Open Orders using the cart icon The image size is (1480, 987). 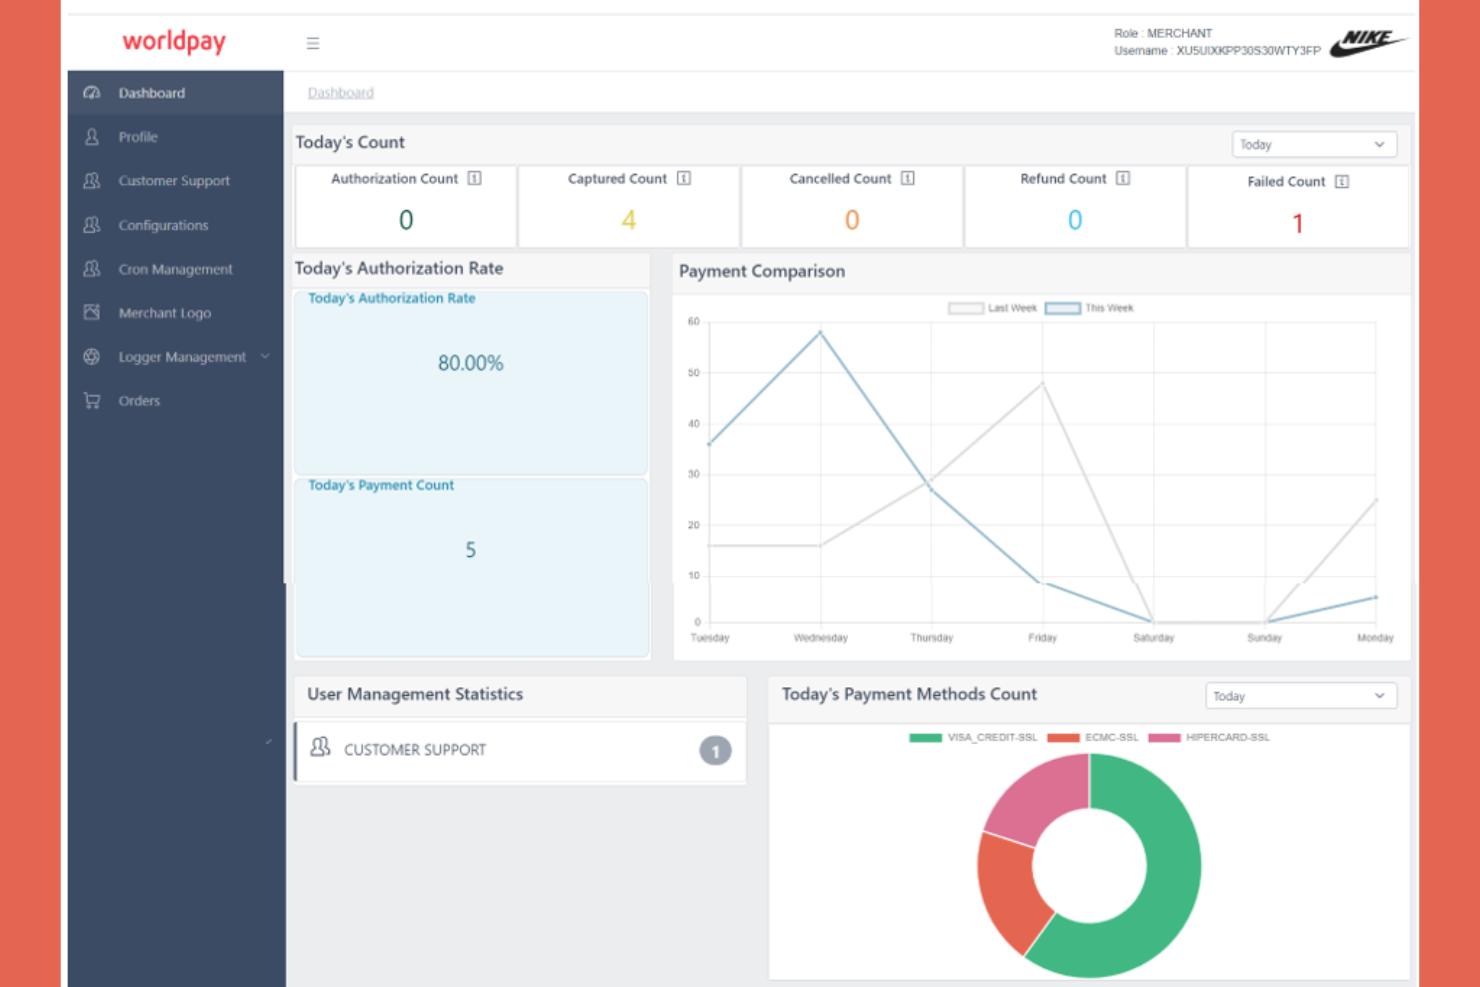coord(91,400)
